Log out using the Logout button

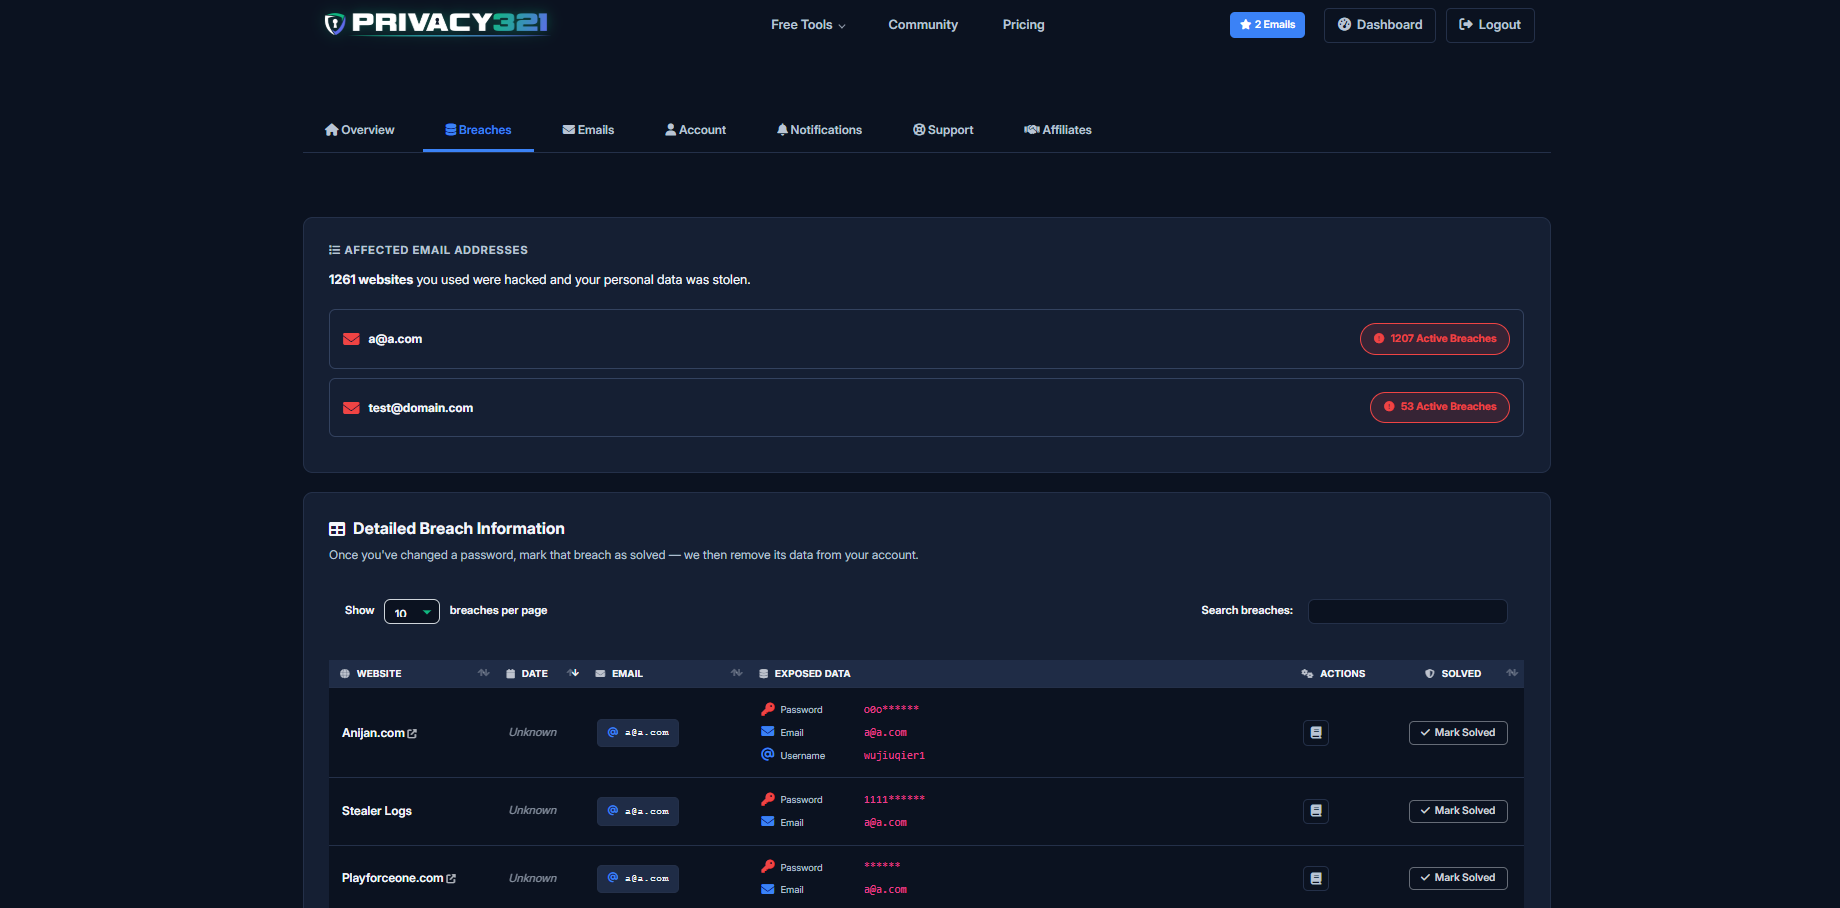coord(1490,25)
